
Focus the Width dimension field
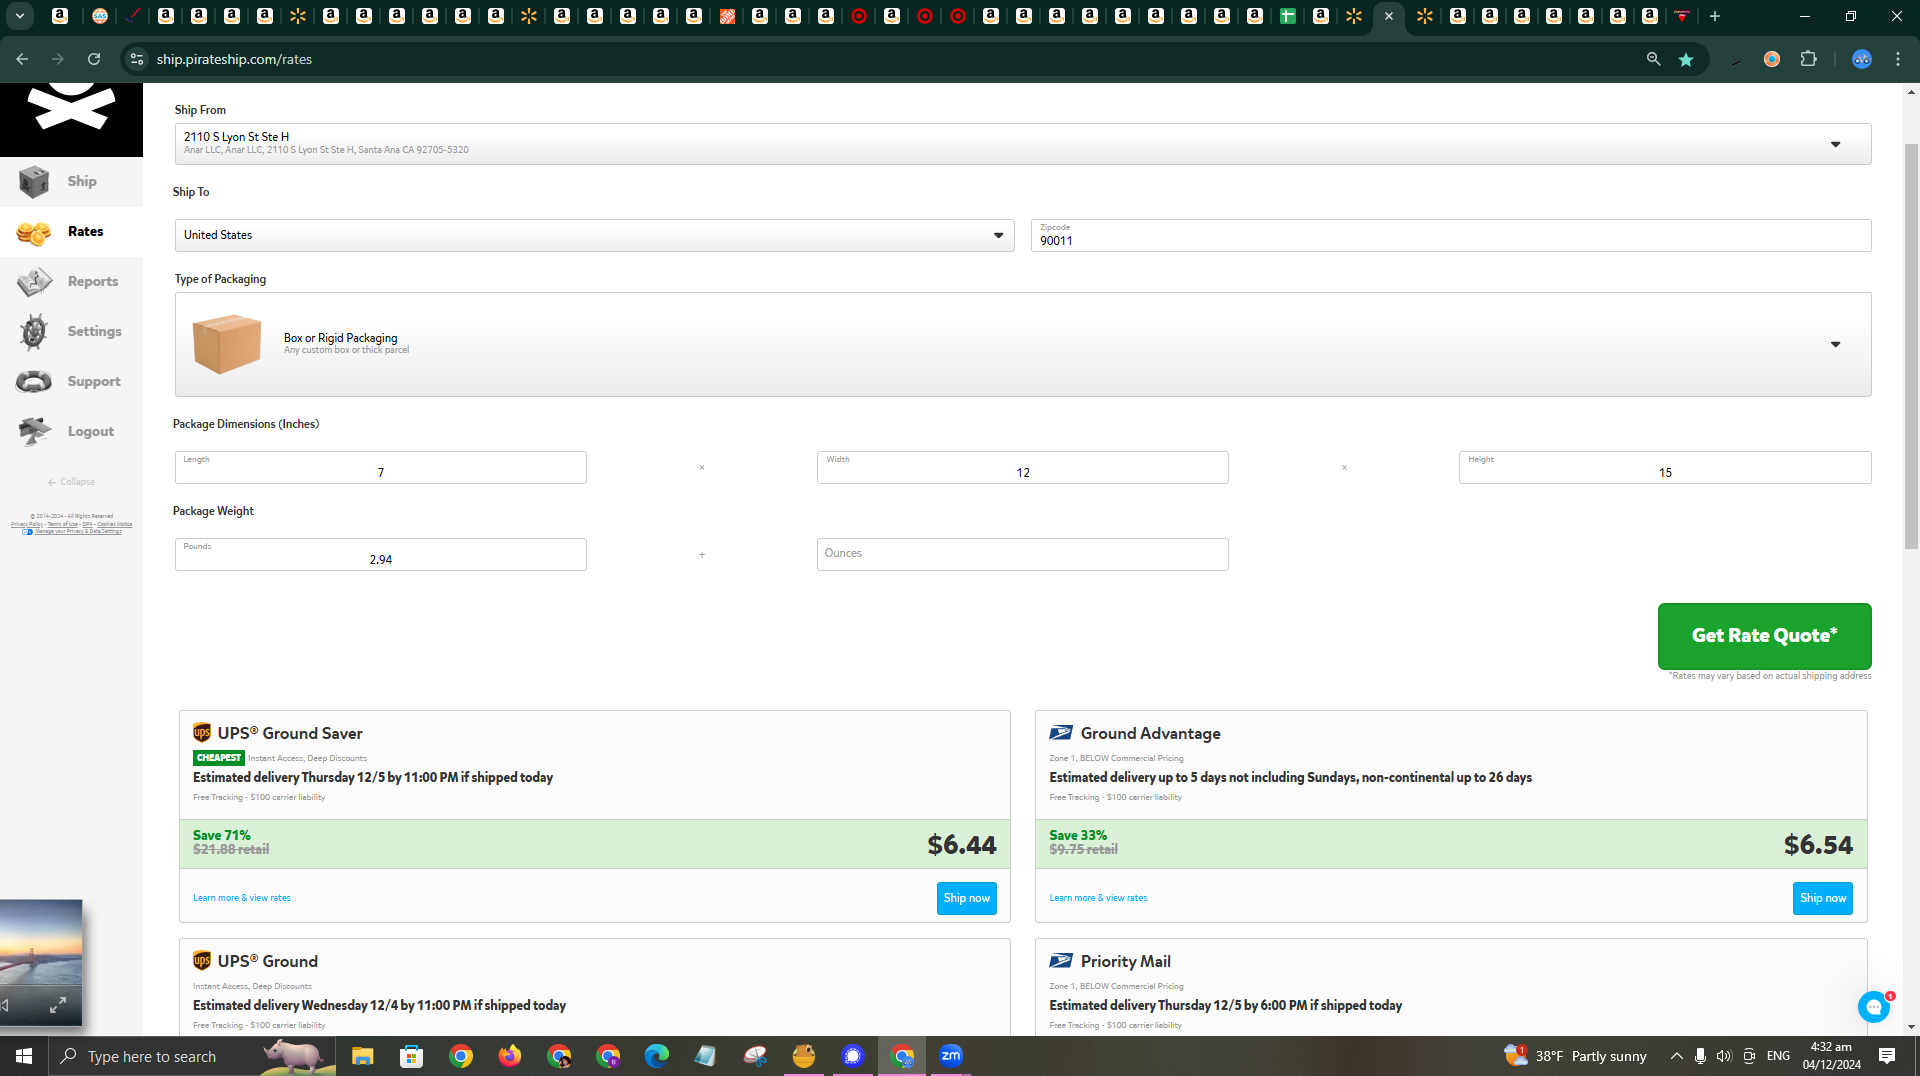tap(1022, 467)
